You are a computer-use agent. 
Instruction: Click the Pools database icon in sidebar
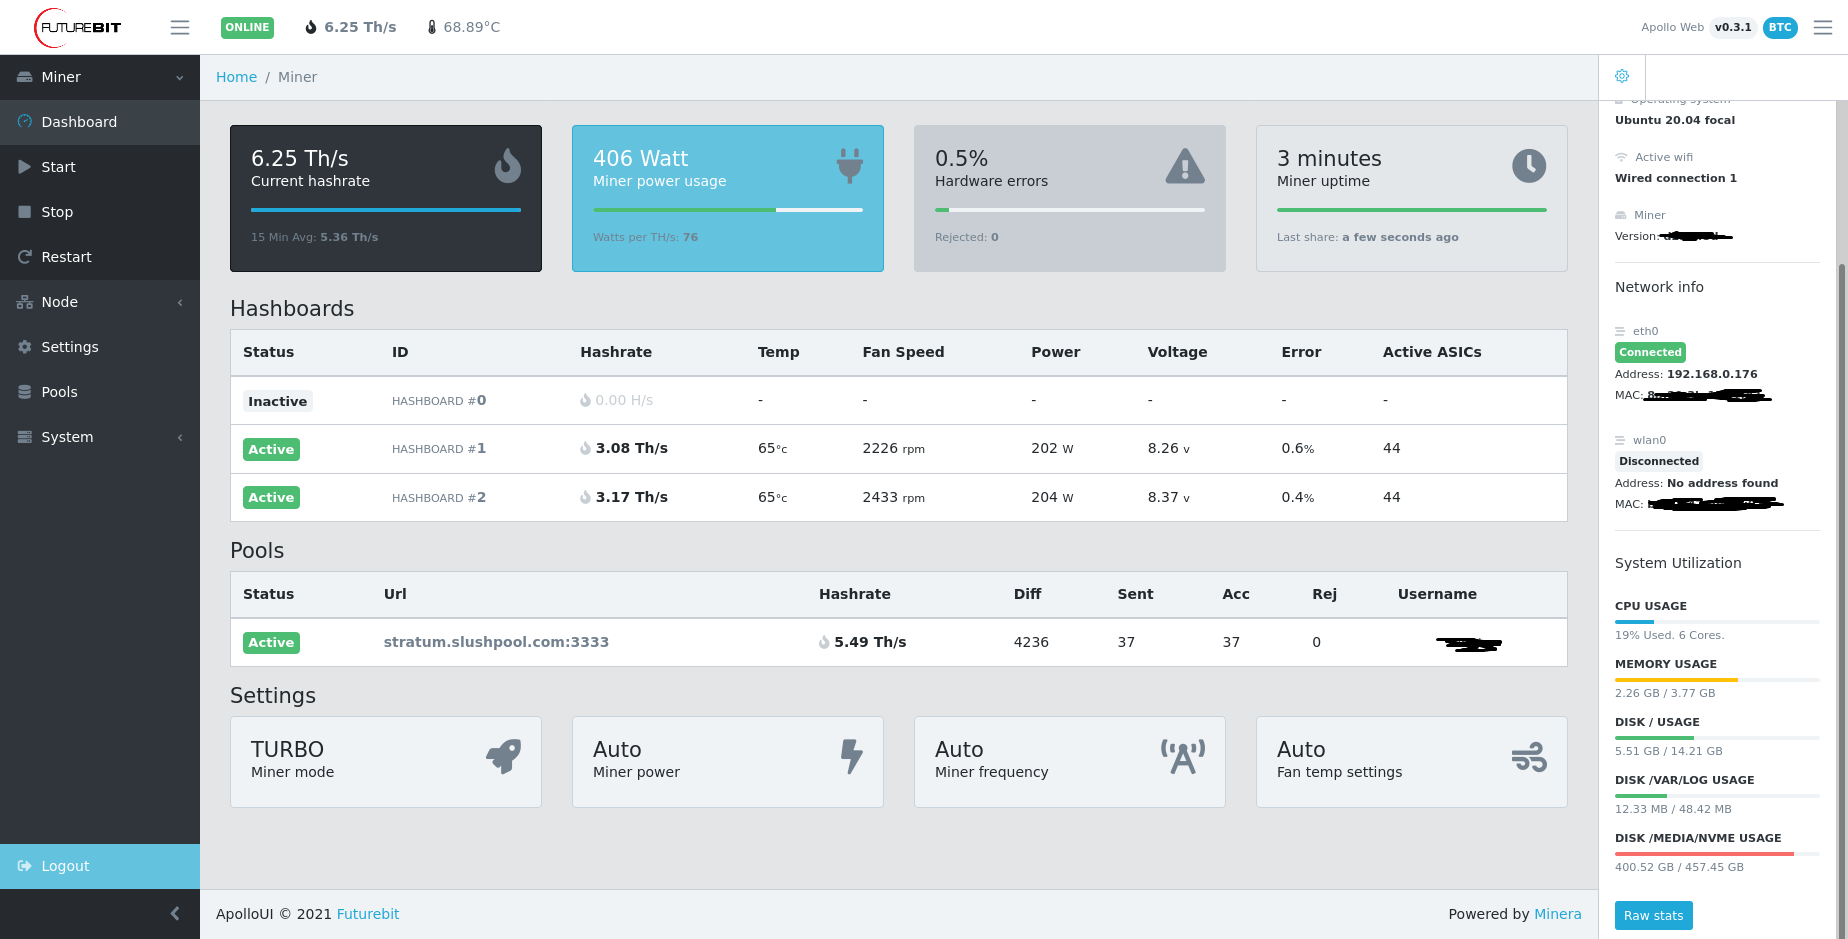tap(25, 391)
